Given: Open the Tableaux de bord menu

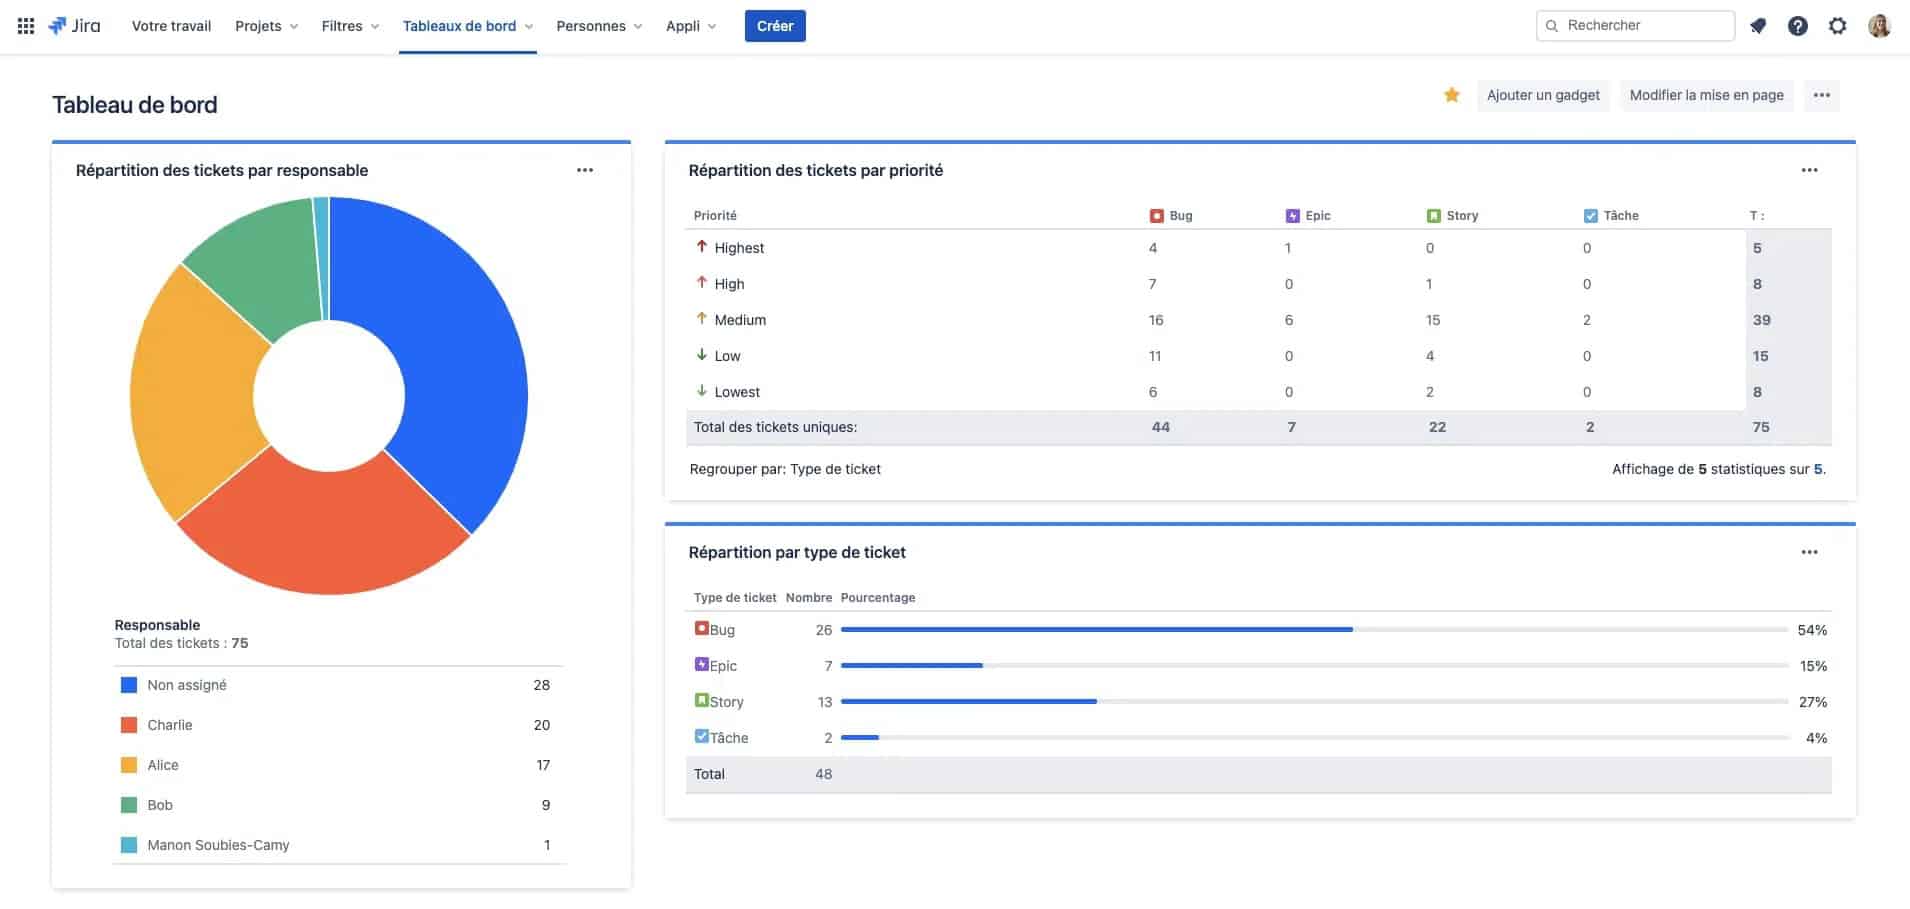Looking at the screenshot, I should point(467,26).
